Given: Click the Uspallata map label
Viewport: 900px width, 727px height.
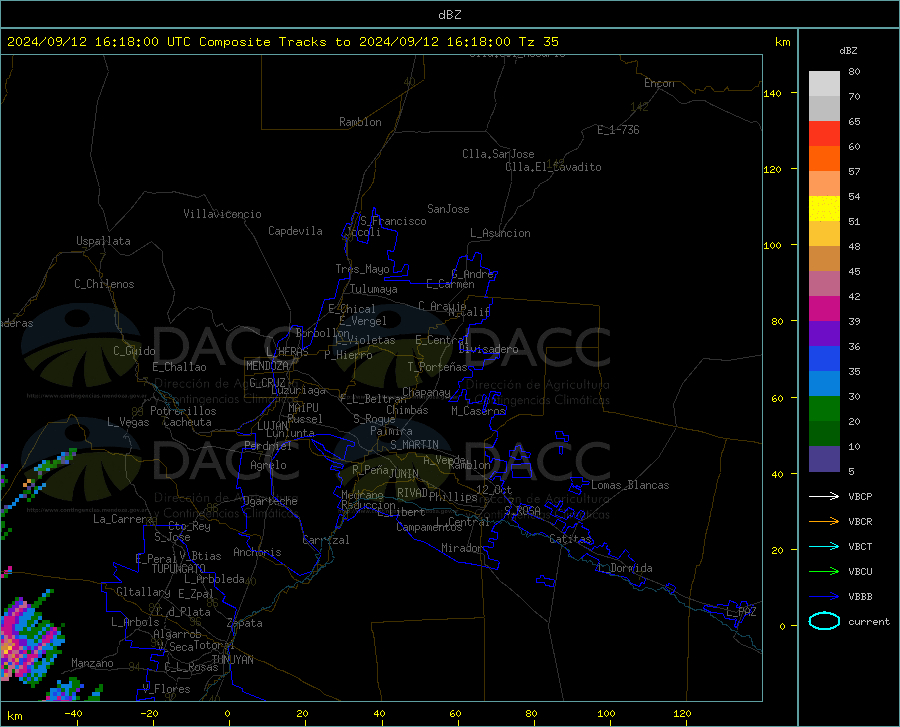Looking at the screenshot, I should (103, 241).
